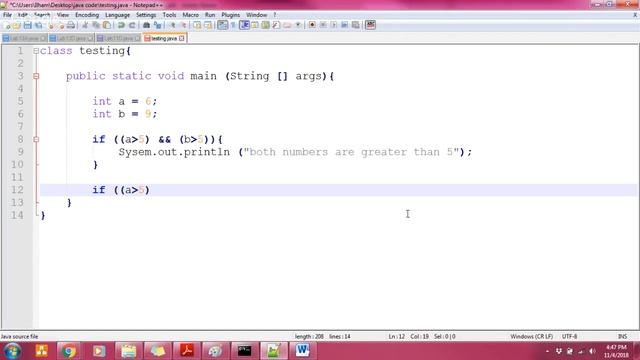The image size is (640, 360).
Task: Click the Replace toolbar icon
Action: [x=157, y=25]
